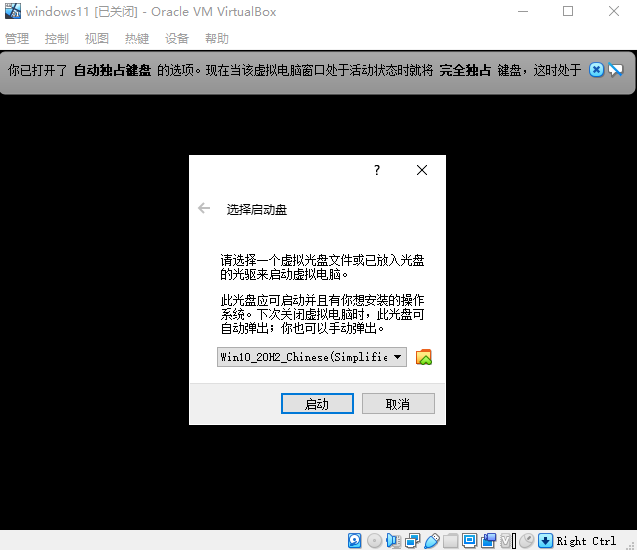Dismiss the keyboard capture notification
The height and width of the screenshot is (550, 637).
[596, 70]
